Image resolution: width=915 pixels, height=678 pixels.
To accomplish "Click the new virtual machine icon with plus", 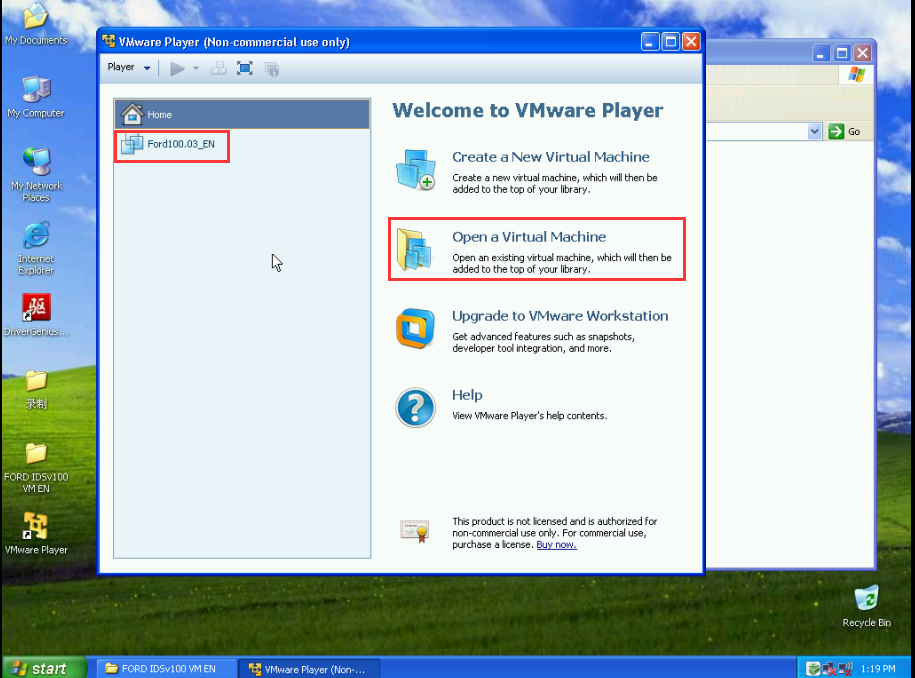I will [x=415, y=169].
